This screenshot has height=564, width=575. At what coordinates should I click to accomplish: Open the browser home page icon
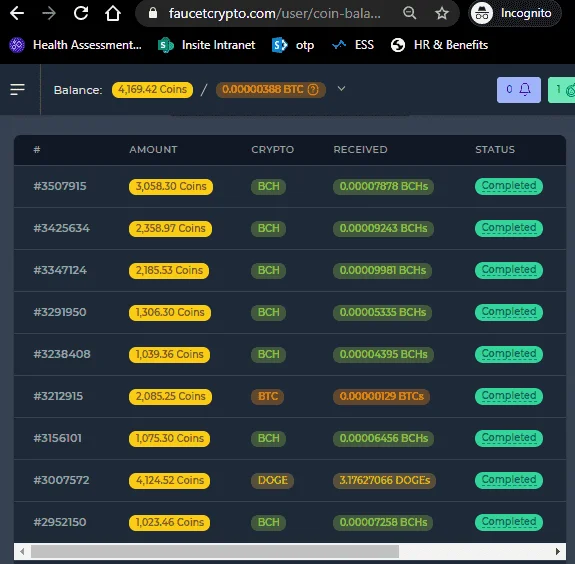click(113, 13)
